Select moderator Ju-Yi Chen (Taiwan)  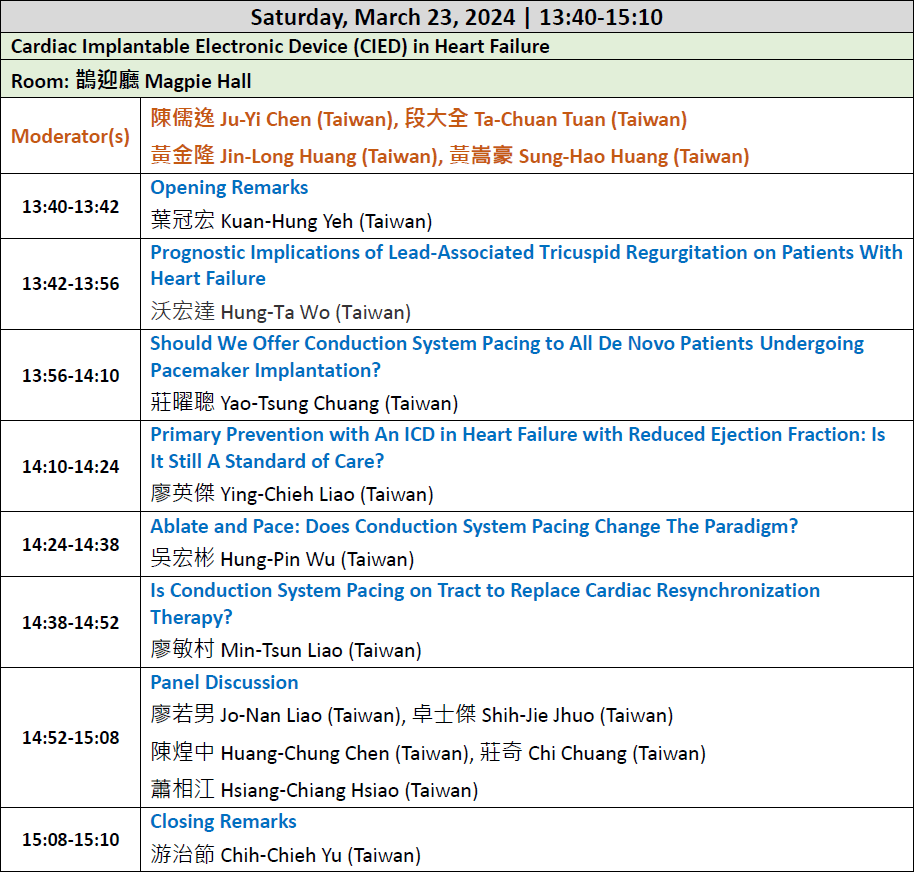tap(274, 119)
